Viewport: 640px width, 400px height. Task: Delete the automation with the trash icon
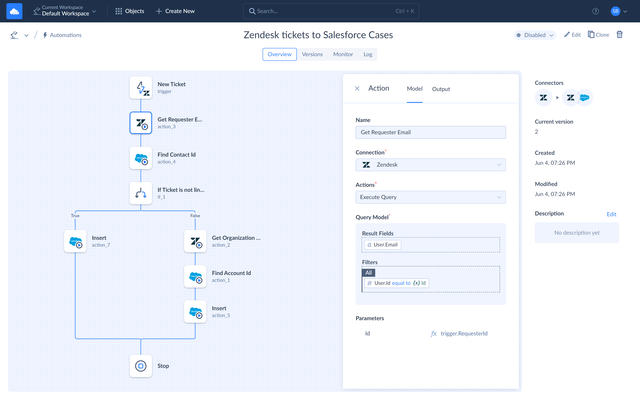point(620,34)
